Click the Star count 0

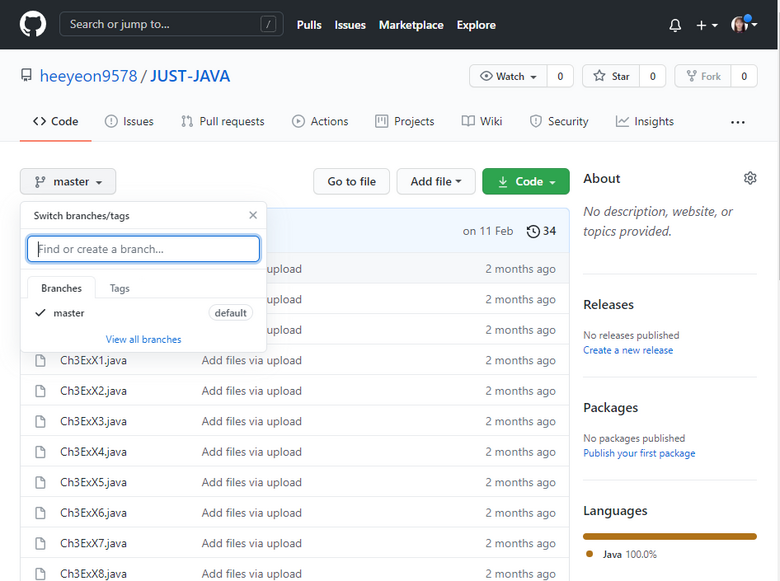click(653, 76)
